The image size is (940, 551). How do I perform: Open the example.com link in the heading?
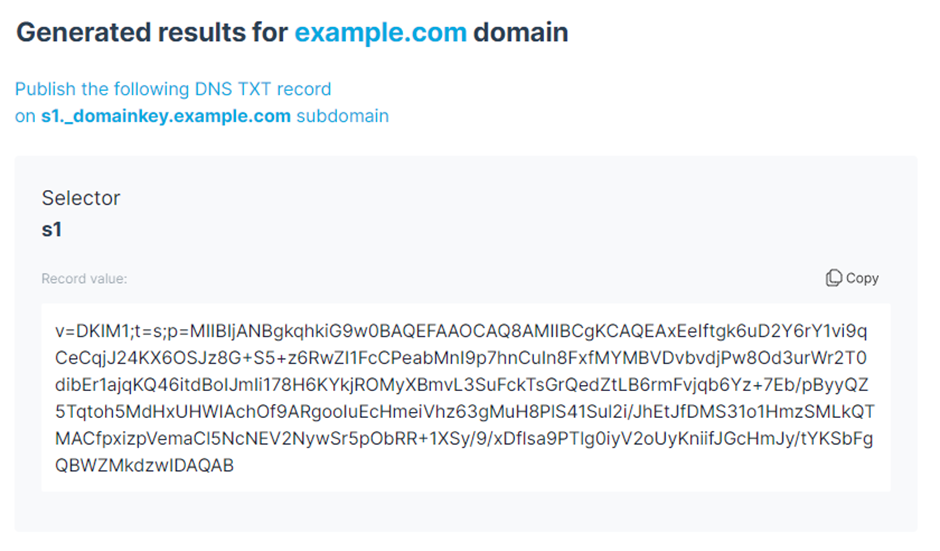[381, 32]
